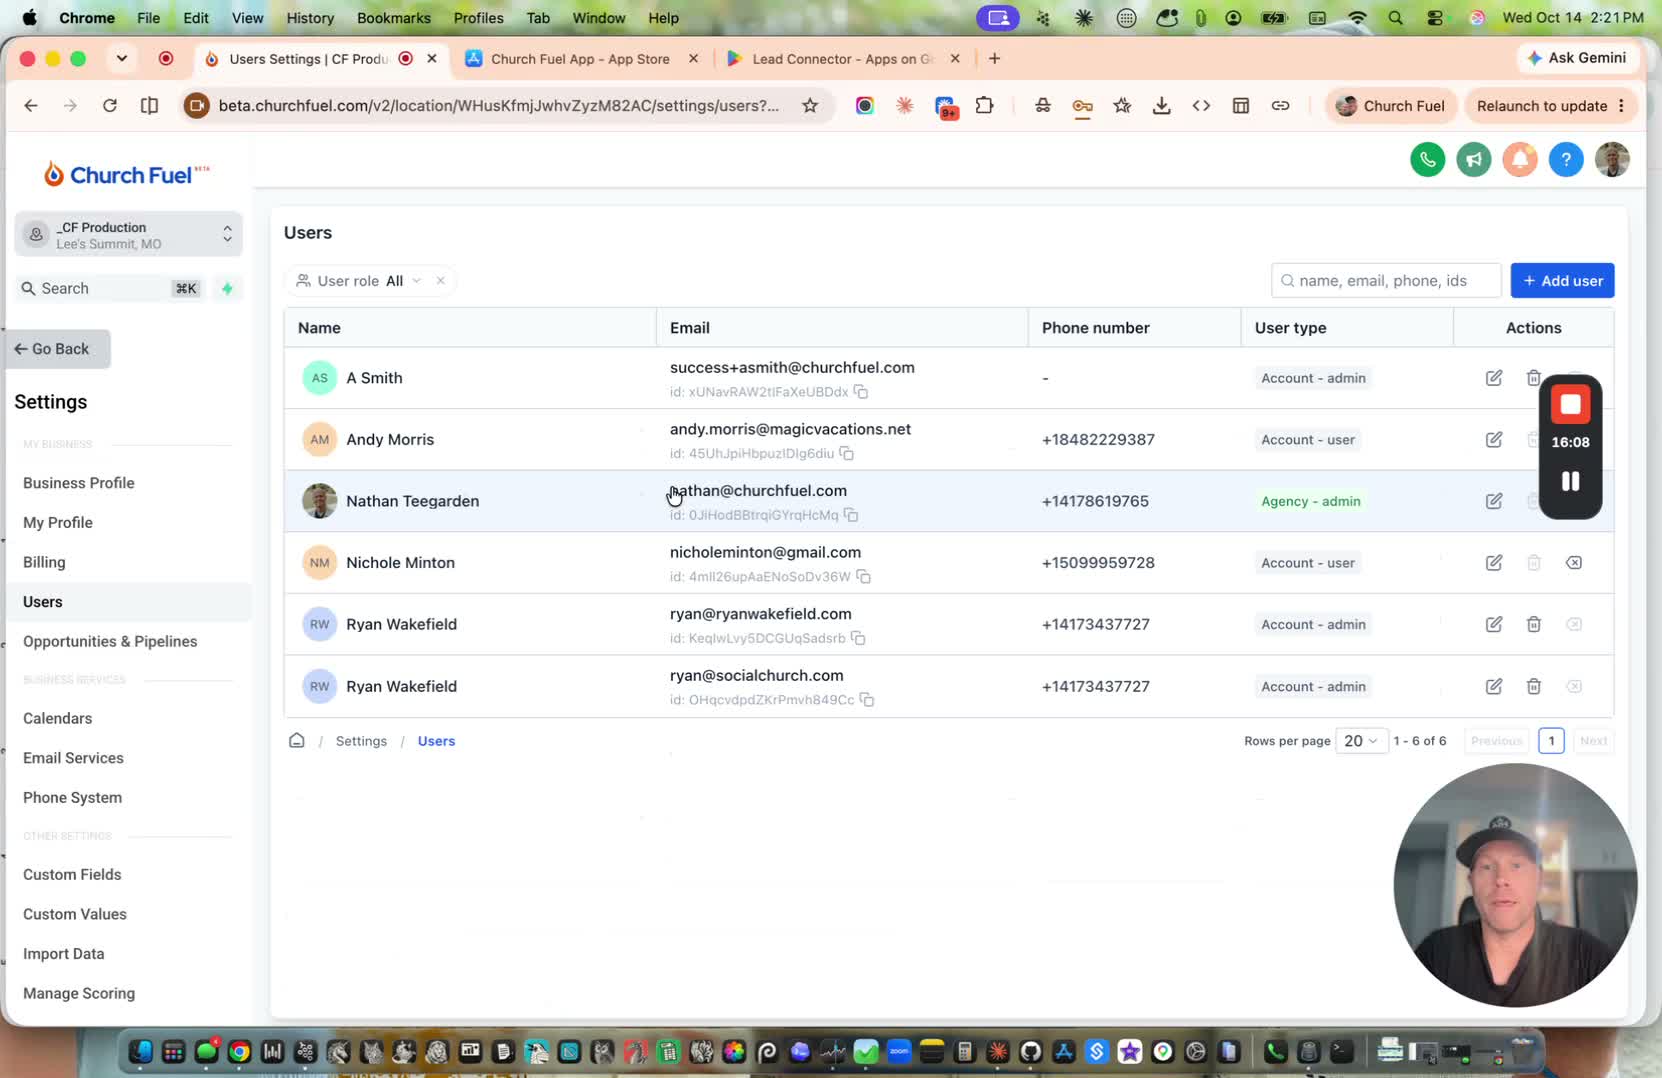Image resolution: width=1662 pixels, height=1078 pixels.
Task: Click Settings in the breadcrumb
Action: 361,741
